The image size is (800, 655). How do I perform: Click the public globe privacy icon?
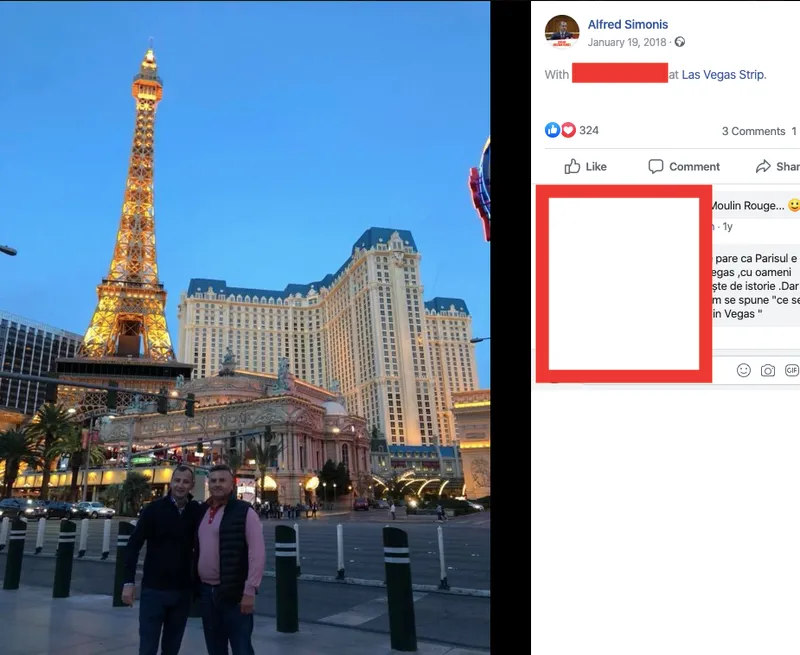tap(680, 42)
